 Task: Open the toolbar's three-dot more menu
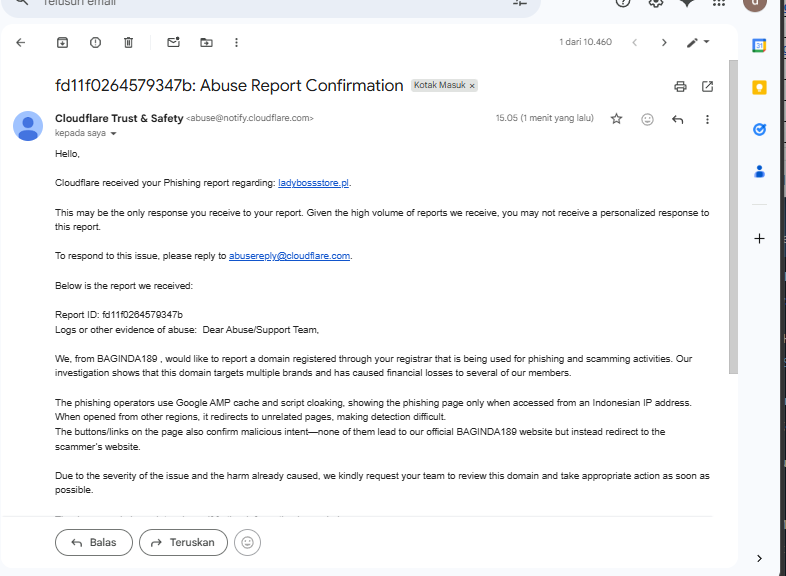tap(236, 42)
